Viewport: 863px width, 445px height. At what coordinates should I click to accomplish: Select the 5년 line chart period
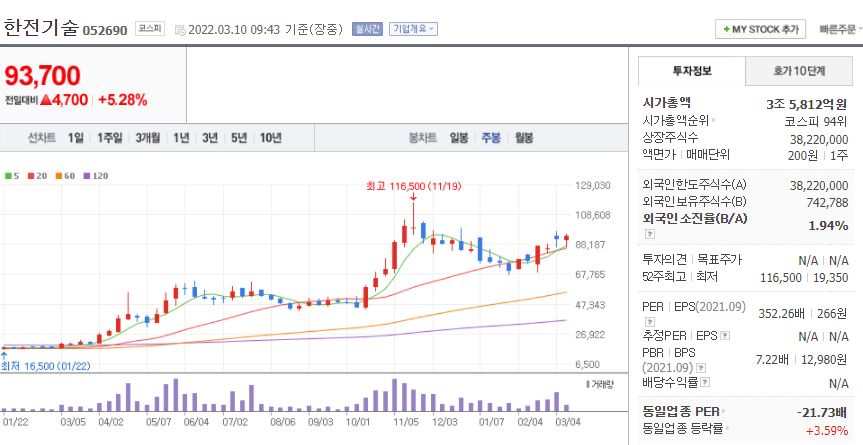[x=239, y=138]
